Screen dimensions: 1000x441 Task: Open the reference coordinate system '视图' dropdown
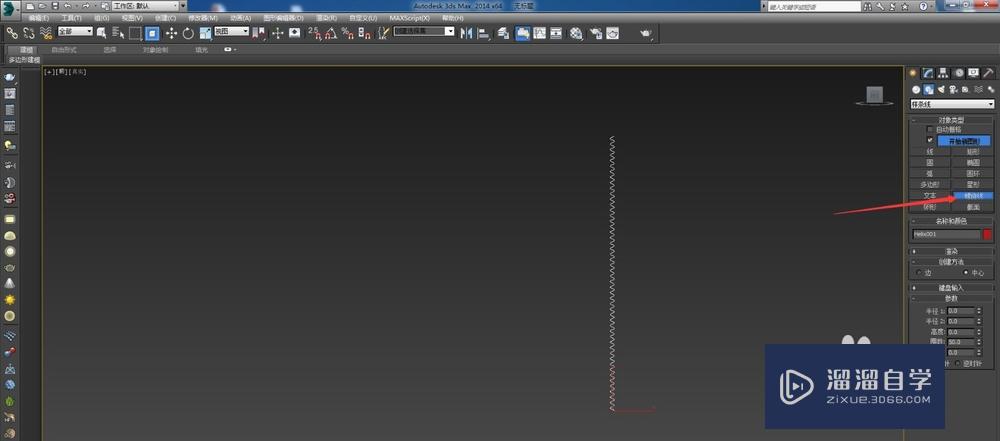(x=231, y=31)
